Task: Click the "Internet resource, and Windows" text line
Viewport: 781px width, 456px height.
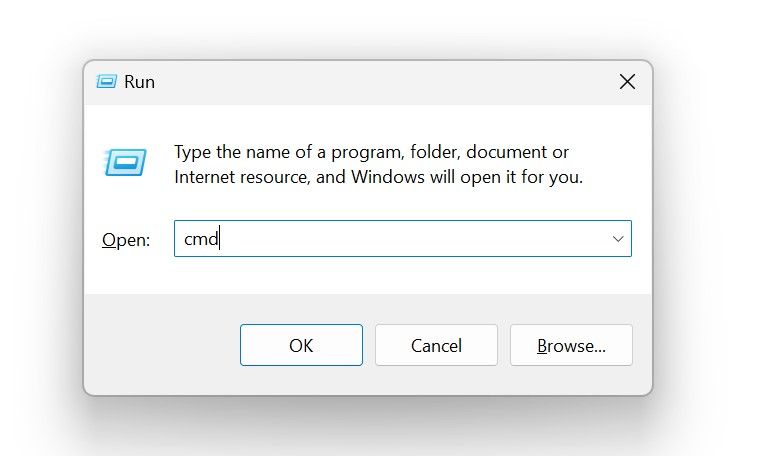Action: 378,178
